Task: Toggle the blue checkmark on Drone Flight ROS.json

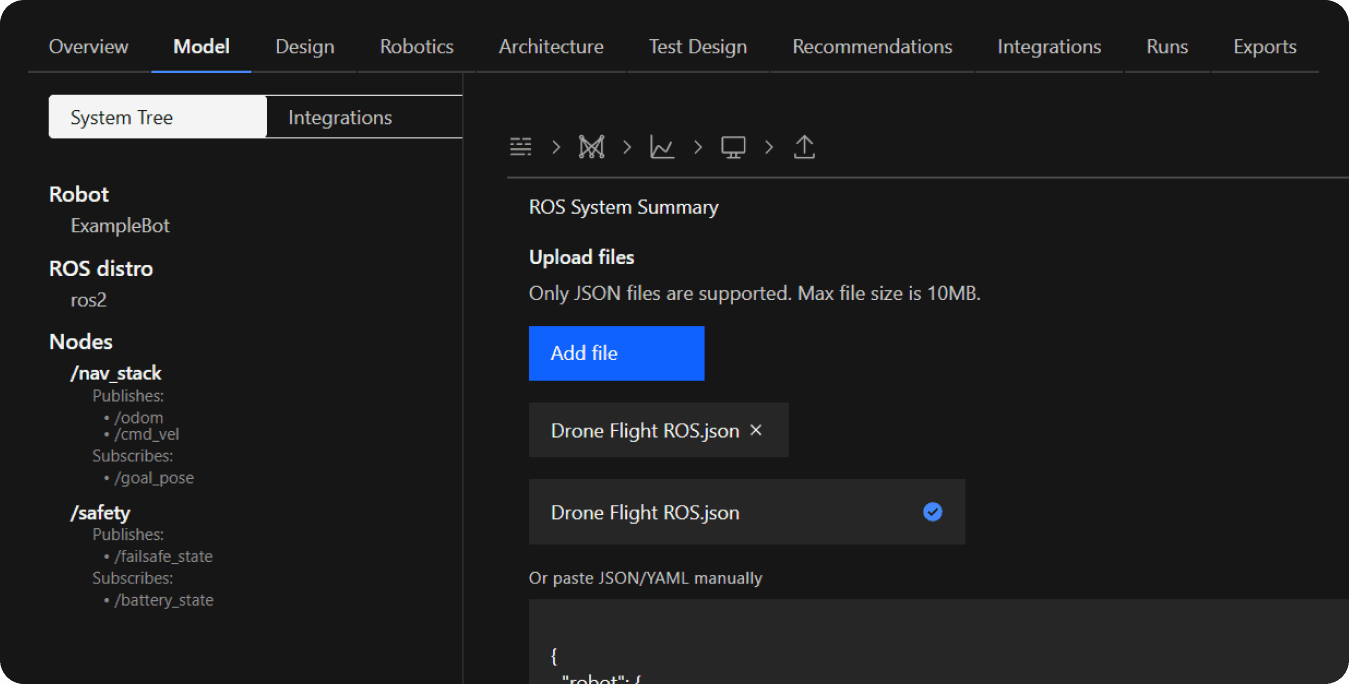Action: pos(932,512)
